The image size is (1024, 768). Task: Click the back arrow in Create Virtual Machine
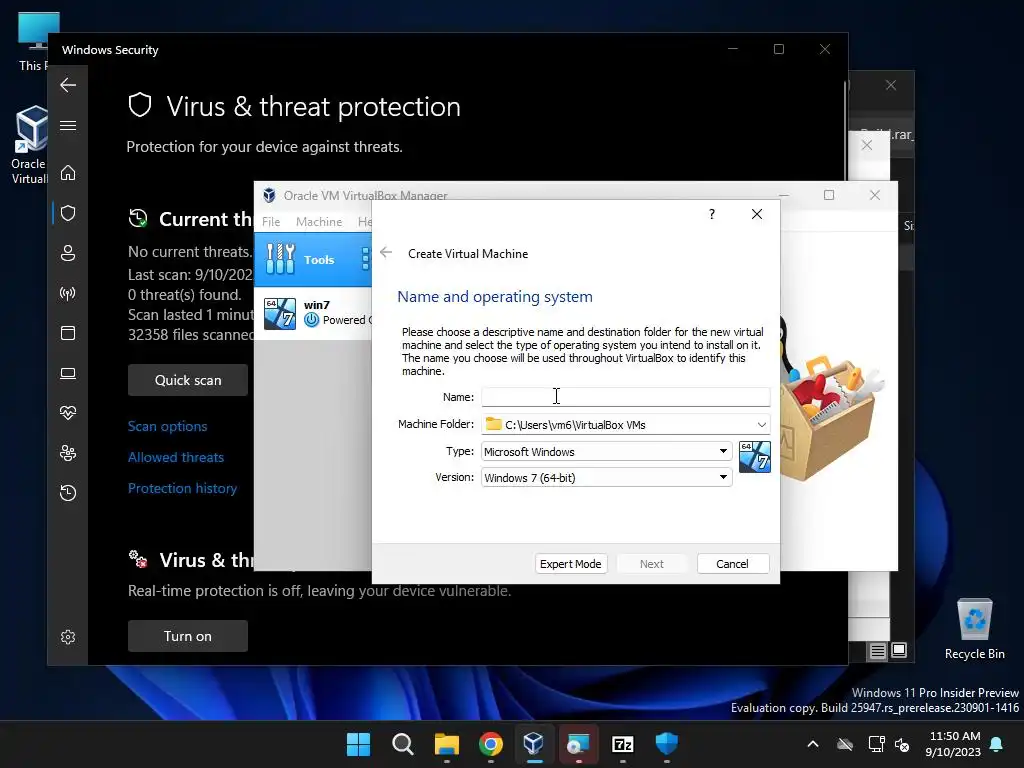[386, 253]
